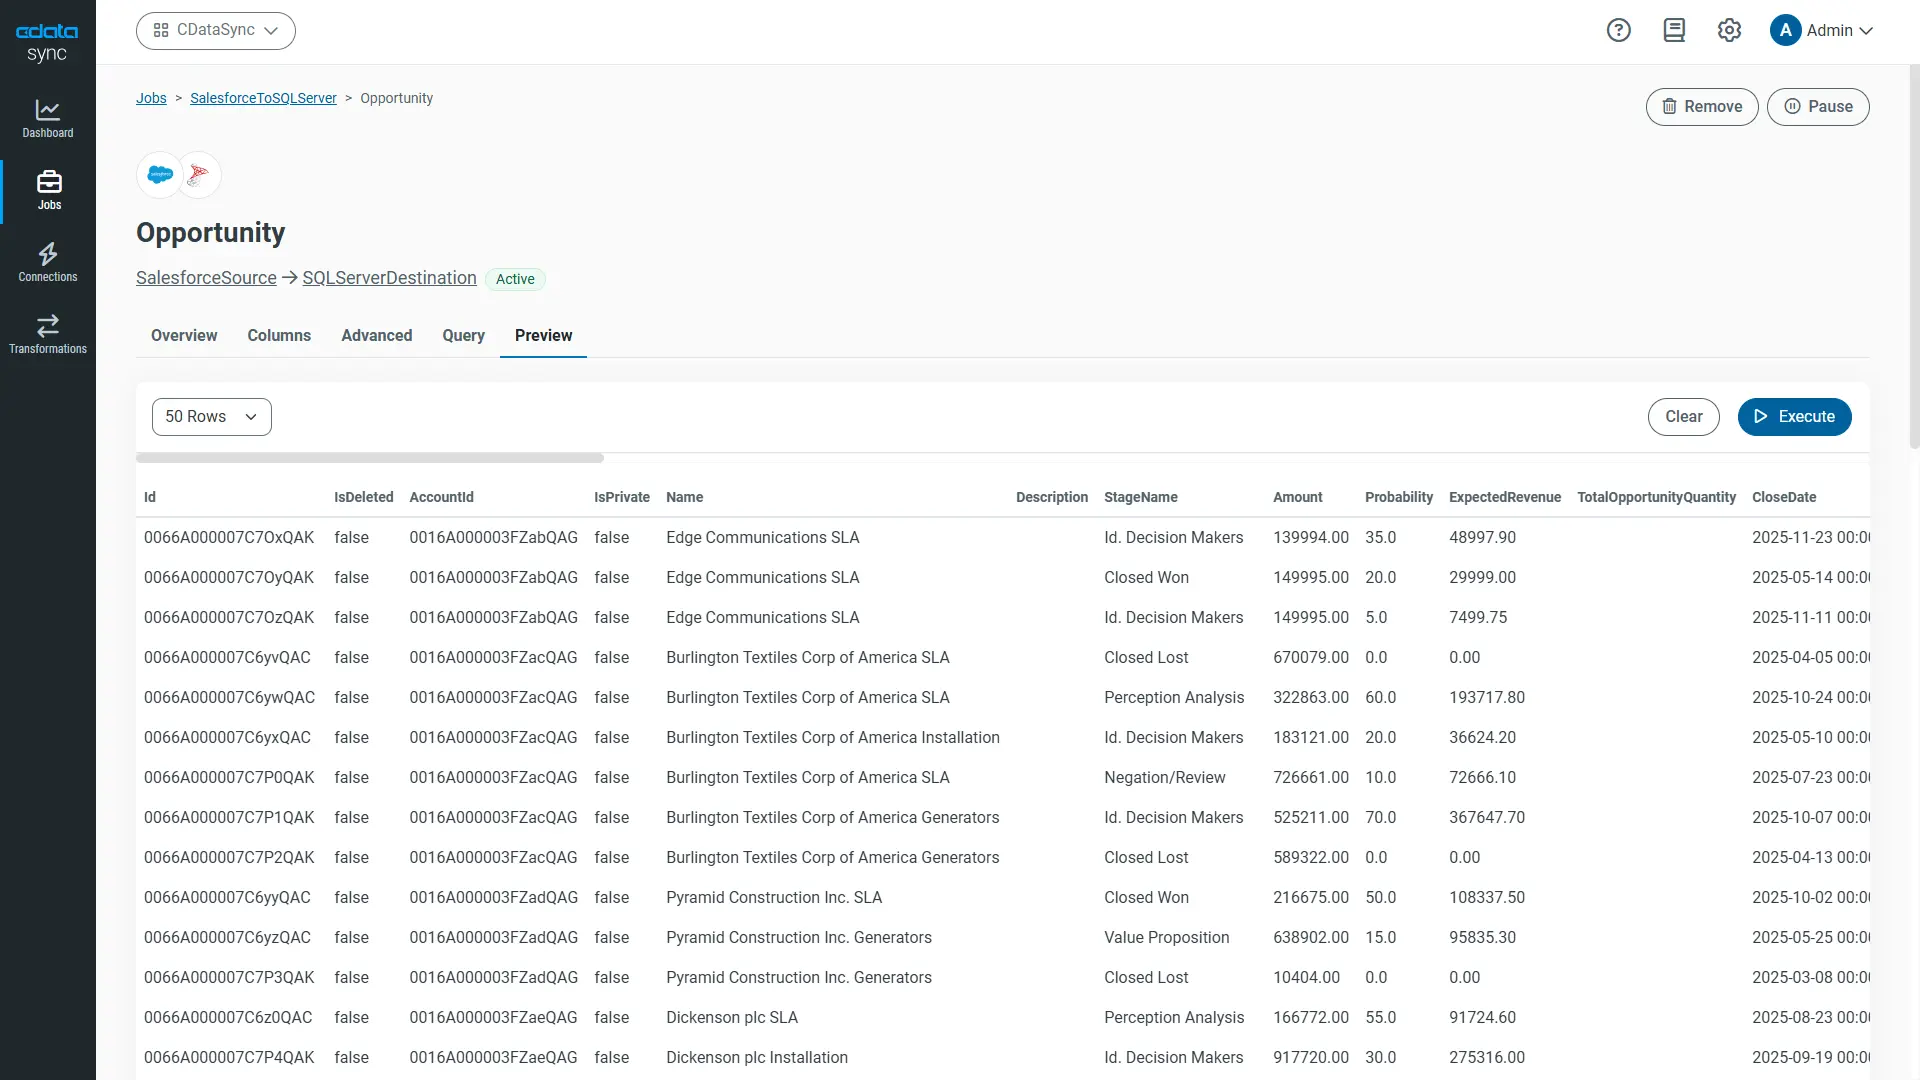Open the documentation book icon
The width and height of the screenshot is (1920, 1080).
1674,30
